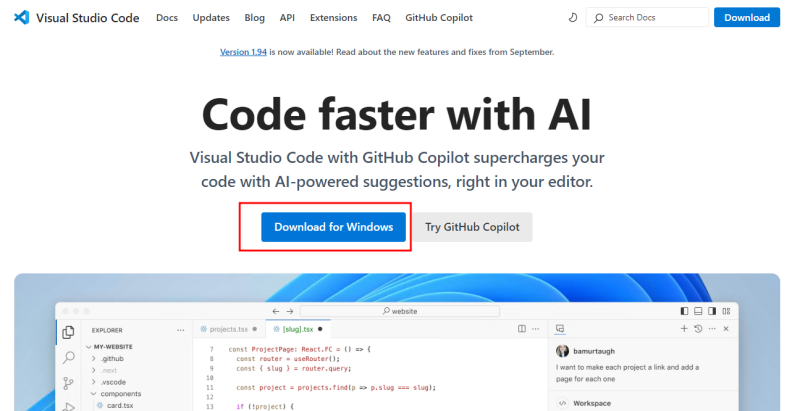Open chat panel ellipsis menu
Viewport: 800px width, 411px height.
(712, 329)
